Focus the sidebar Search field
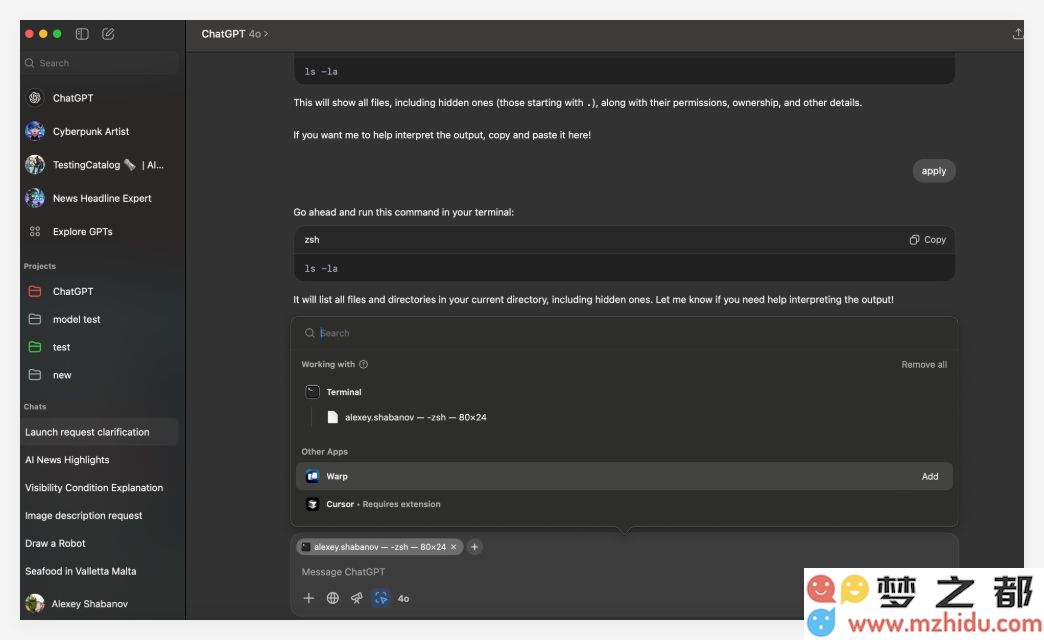Viewport: 1044px width, 640px height. tap(101, 63)
